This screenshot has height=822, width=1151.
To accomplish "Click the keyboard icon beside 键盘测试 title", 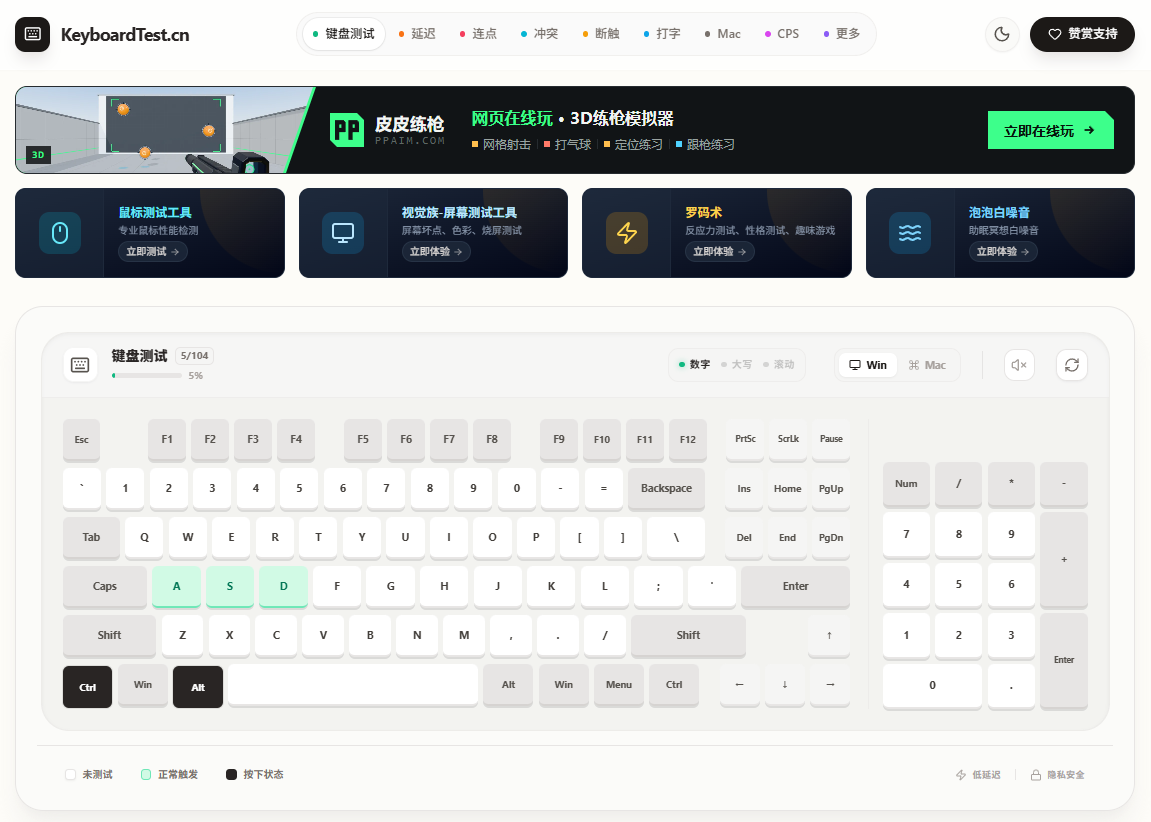I will [80, 365].
